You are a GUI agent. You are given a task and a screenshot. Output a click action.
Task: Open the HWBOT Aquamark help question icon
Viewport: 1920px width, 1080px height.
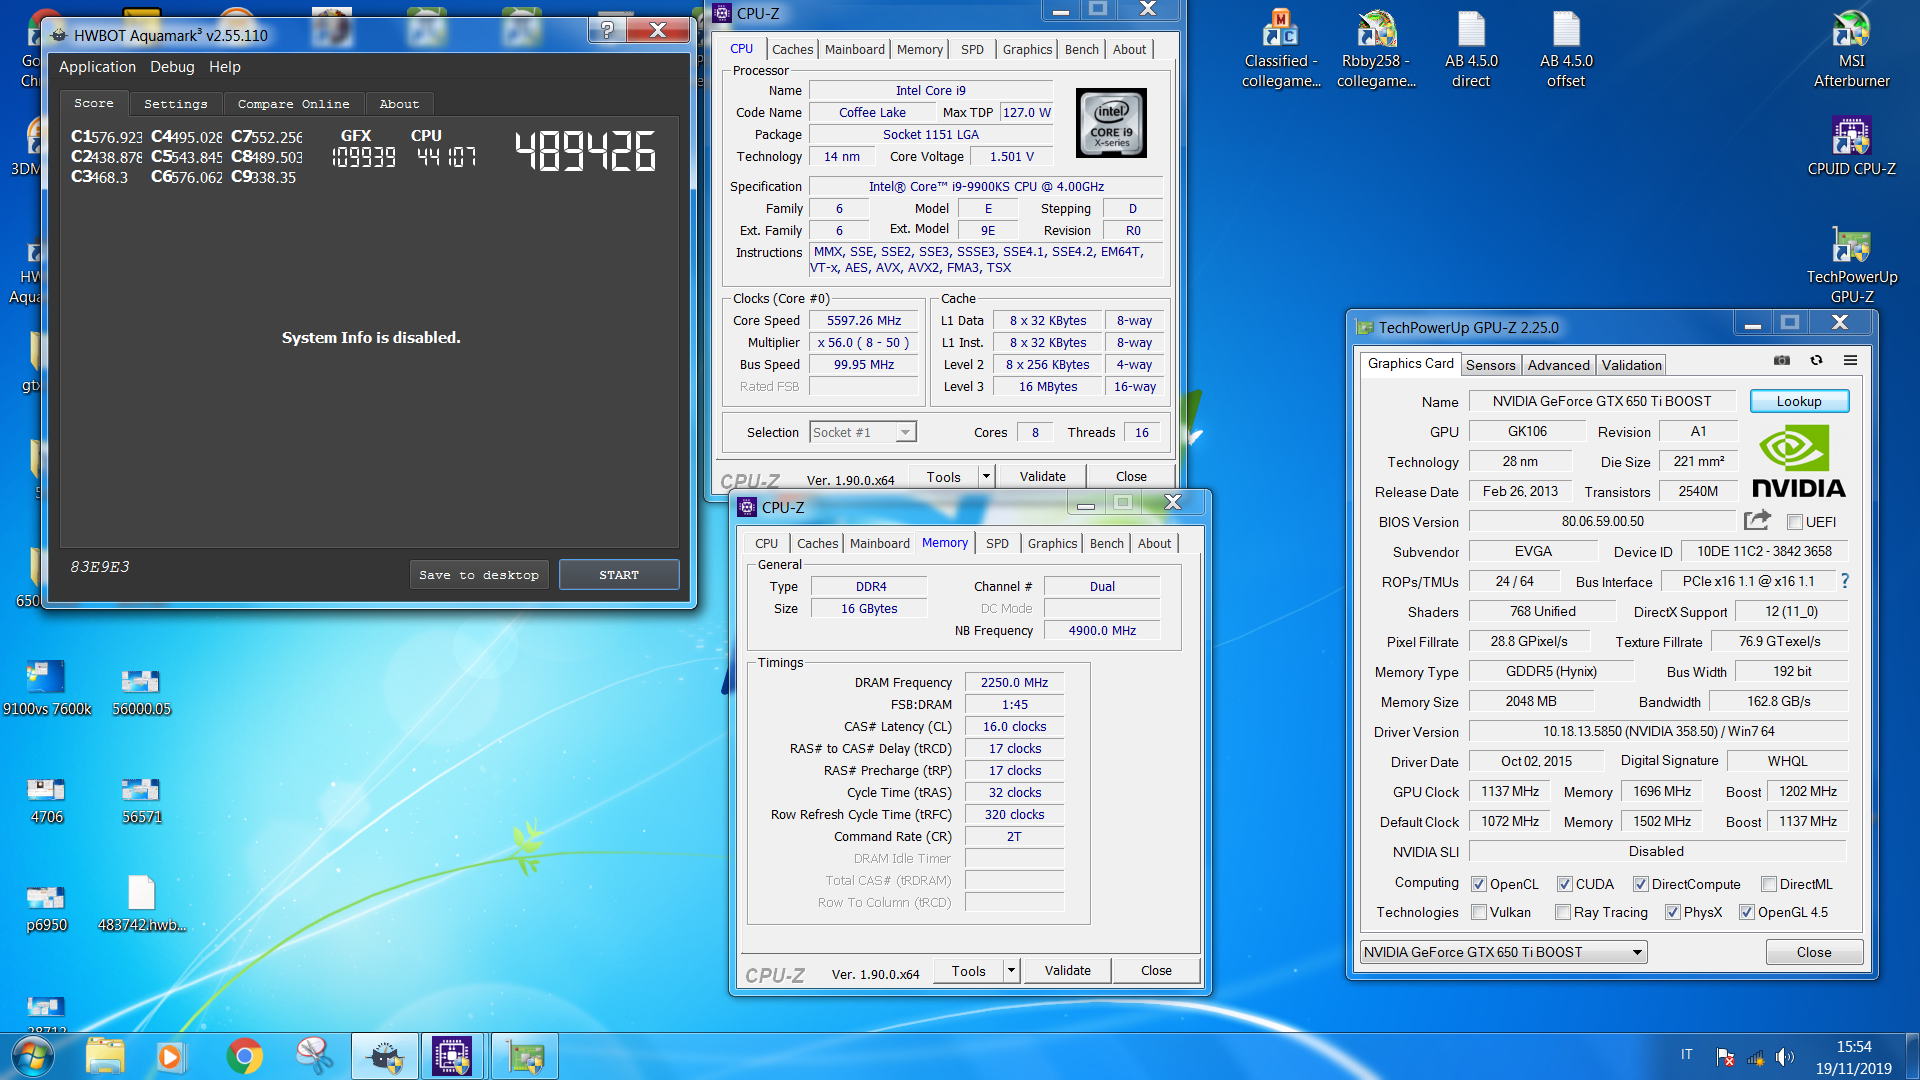click(607, 30)
